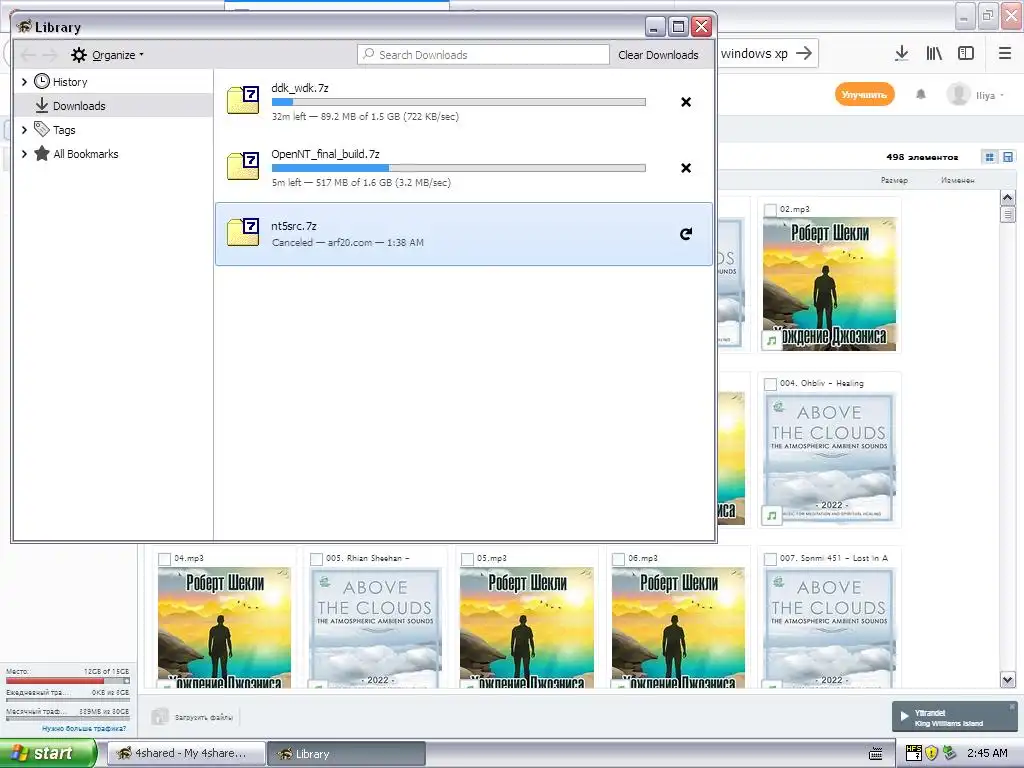Open 4shared notifications bell
1024x768 pixels.
[921, 95]
